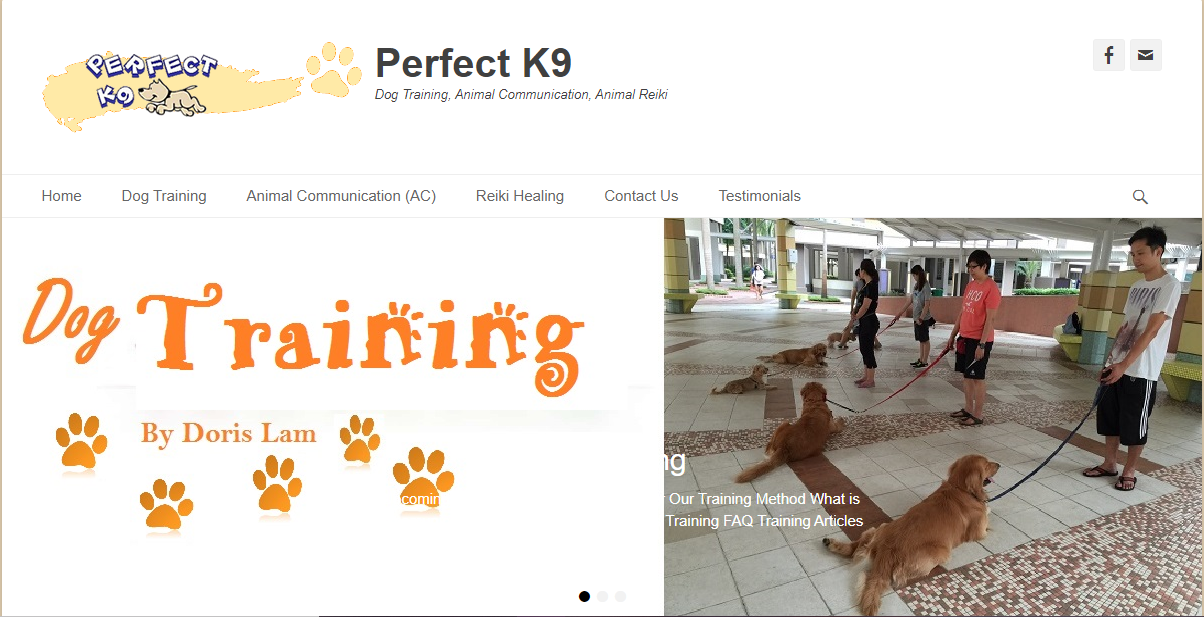Image resolution: width=1204 pixels, height=617 pixels.
Task: Open Training FAQ Training Articles link text
Action: coord(764,521)
